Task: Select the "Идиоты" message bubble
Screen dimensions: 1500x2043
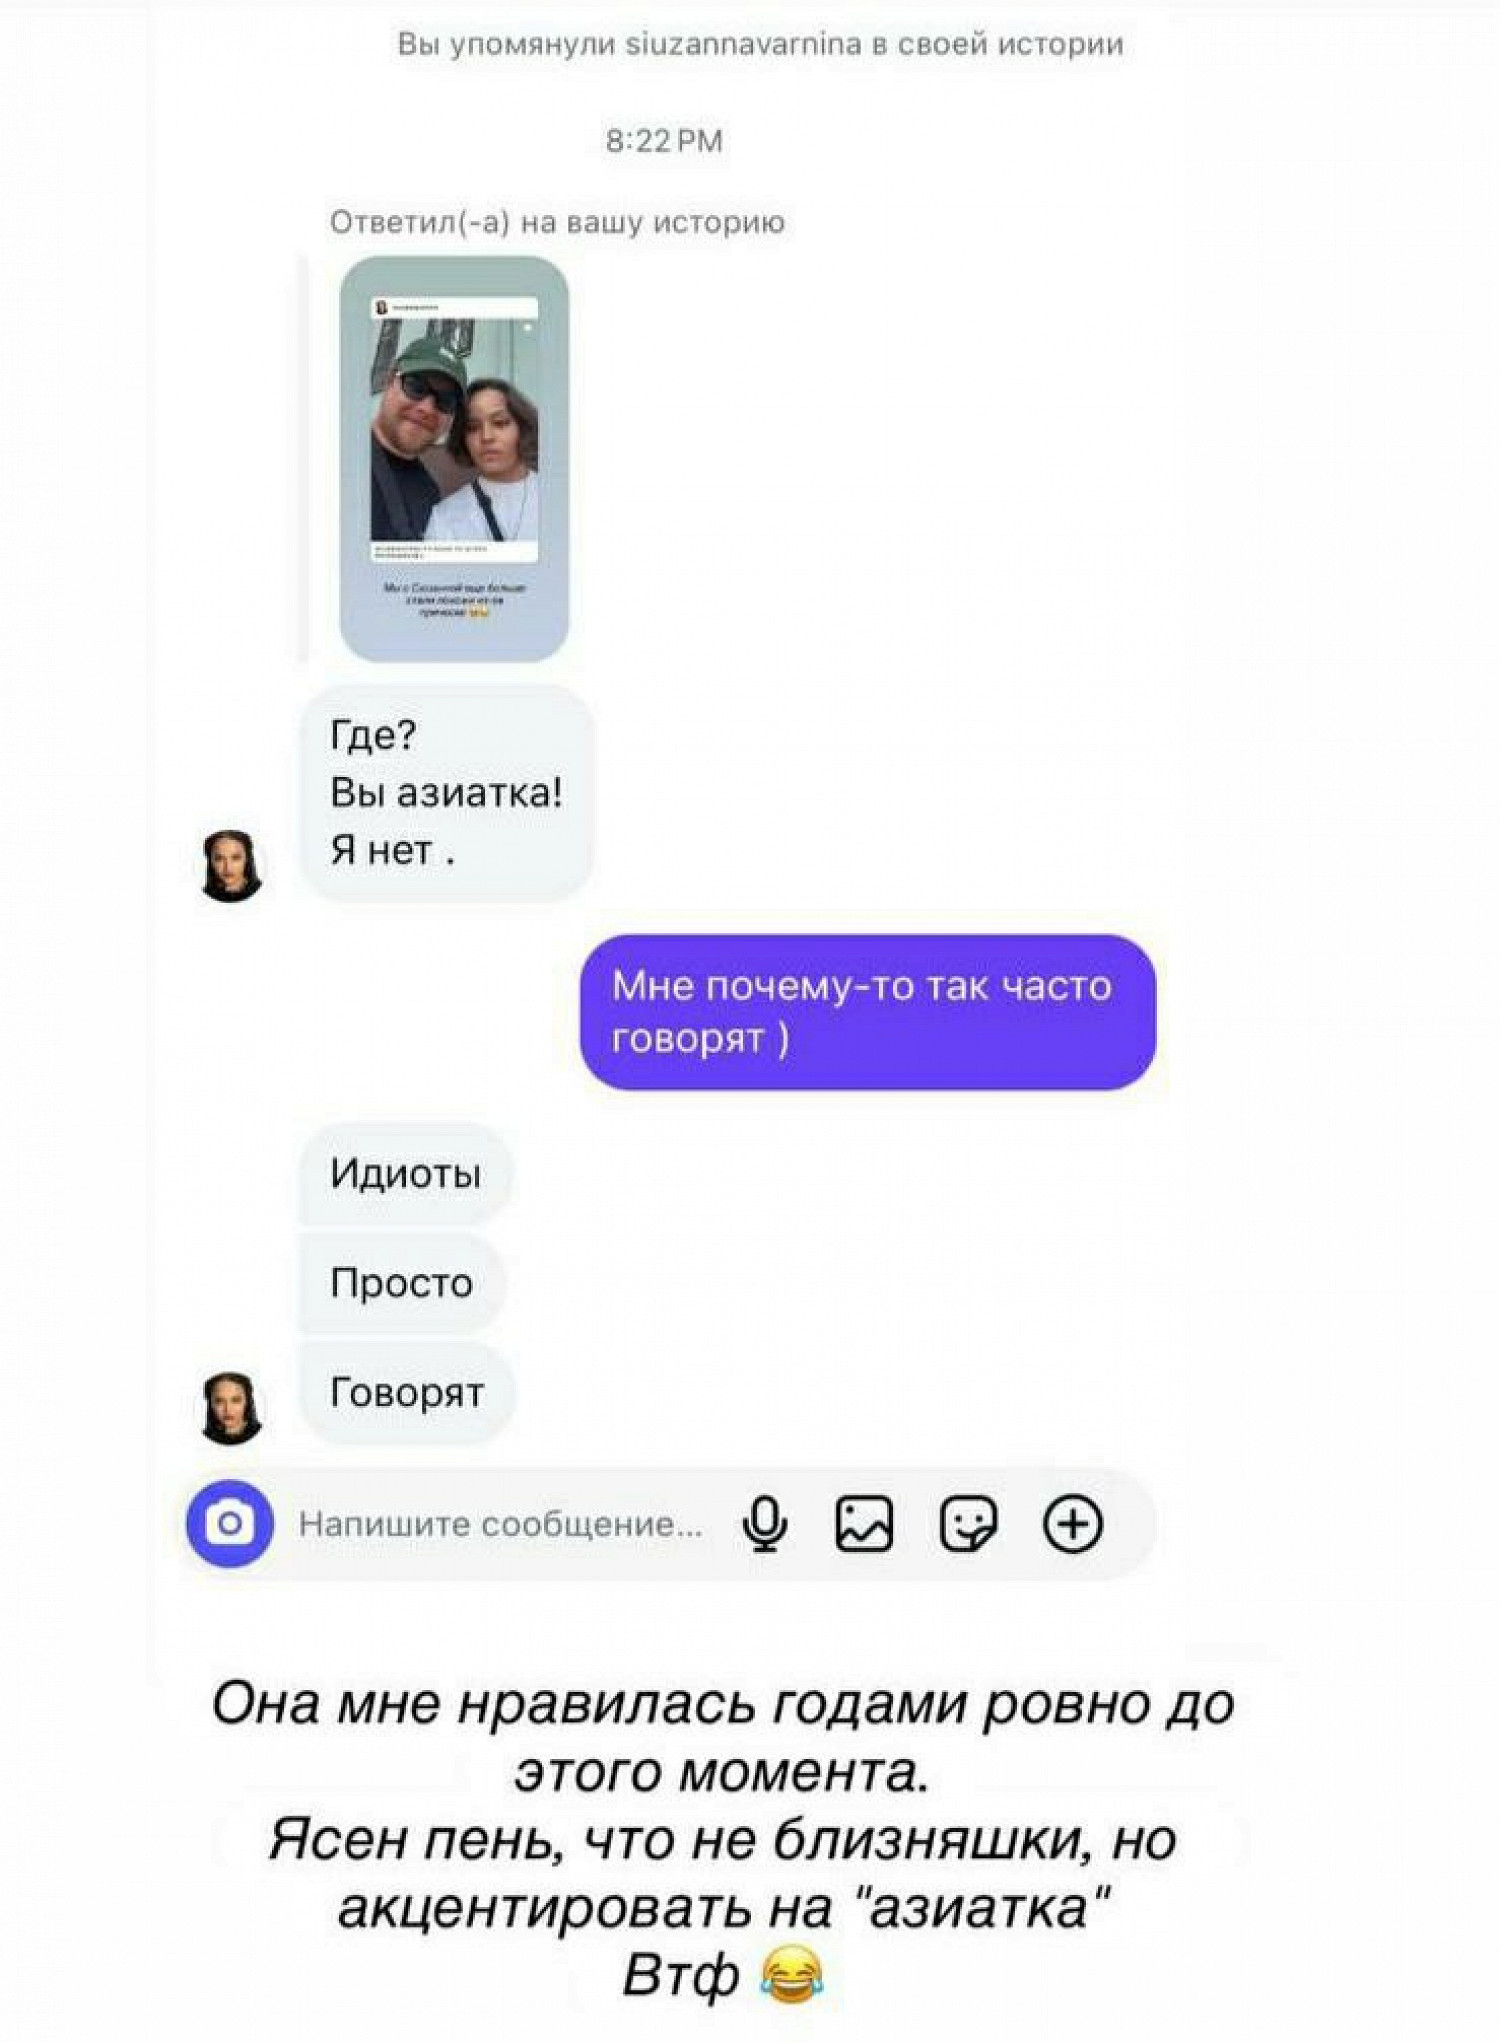Action: [x=406, y=1173]
